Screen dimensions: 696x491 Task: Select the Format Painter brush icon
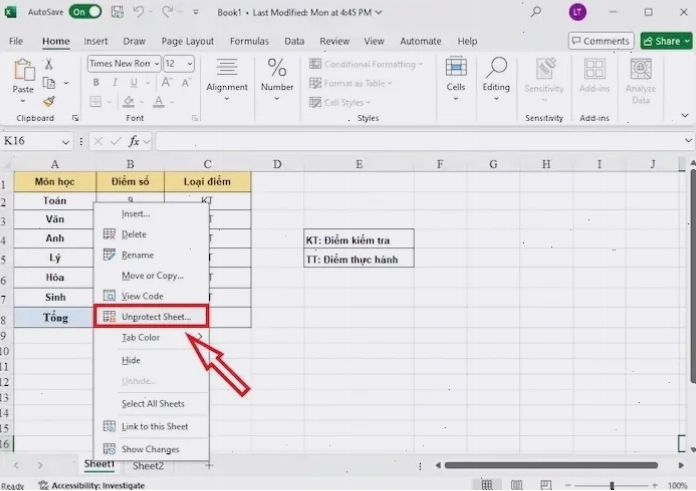[49, 102]
